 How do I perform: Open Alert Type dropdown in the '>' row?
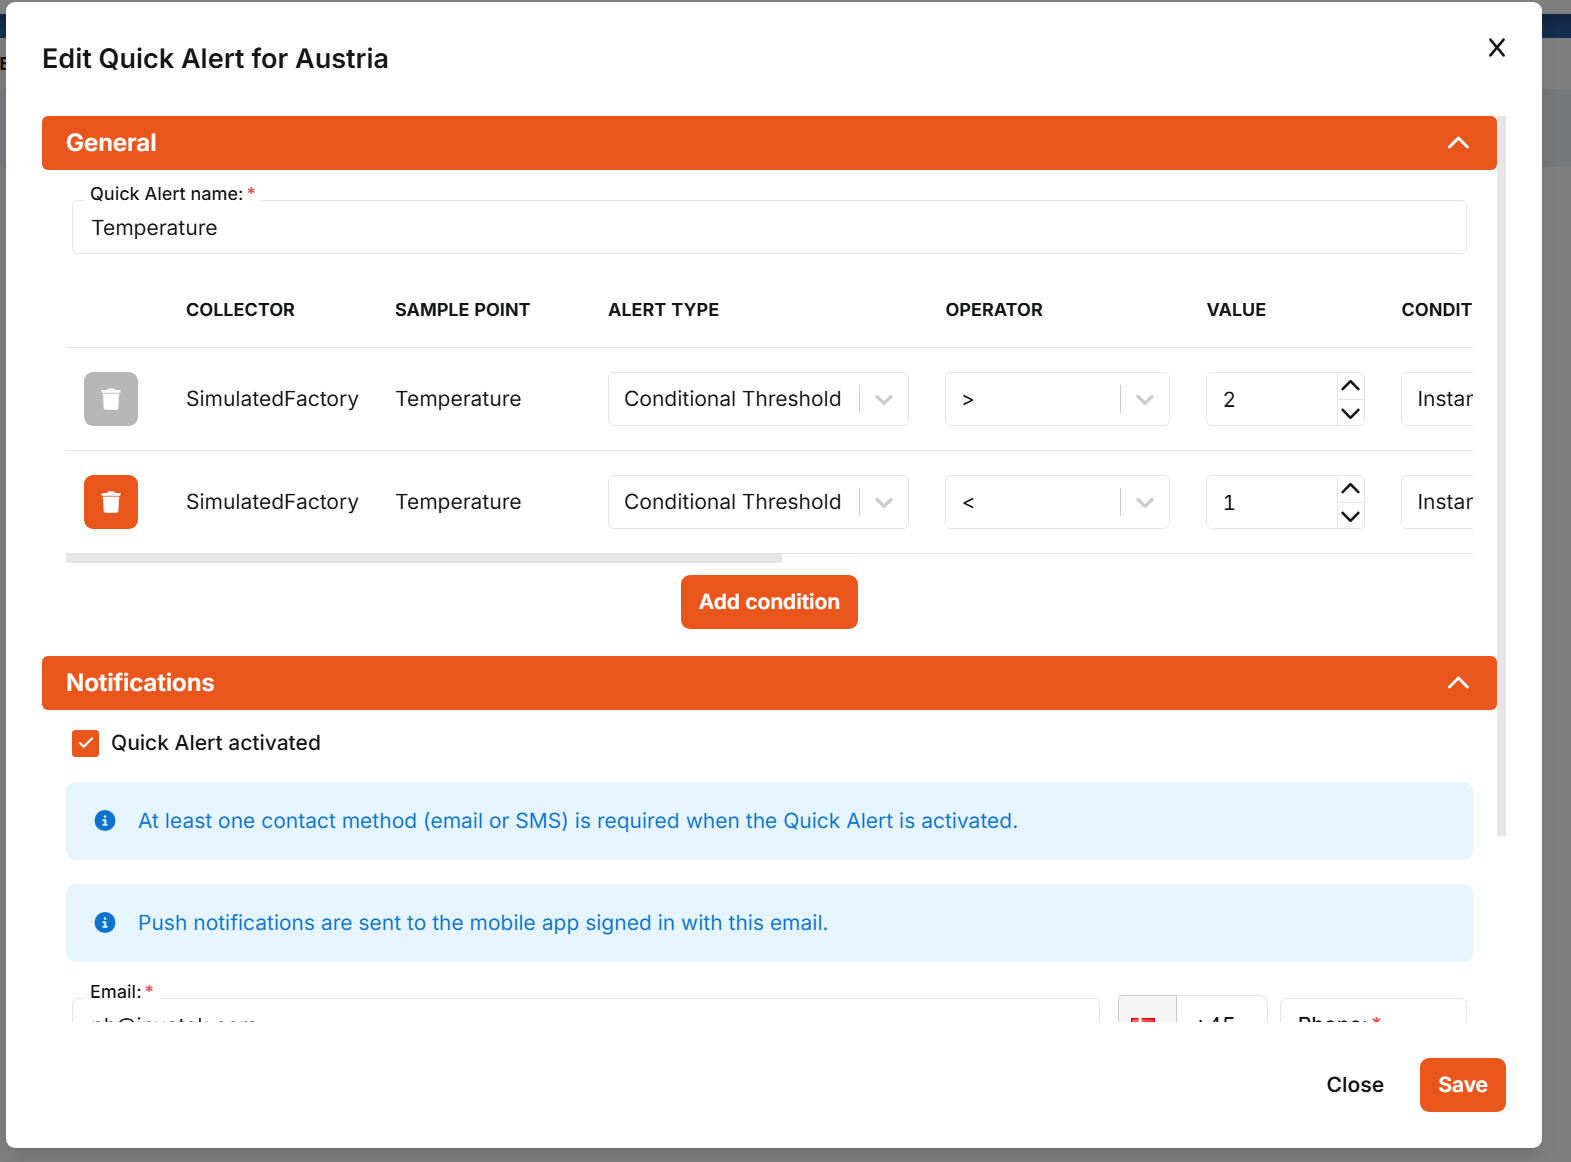[758, 399]
